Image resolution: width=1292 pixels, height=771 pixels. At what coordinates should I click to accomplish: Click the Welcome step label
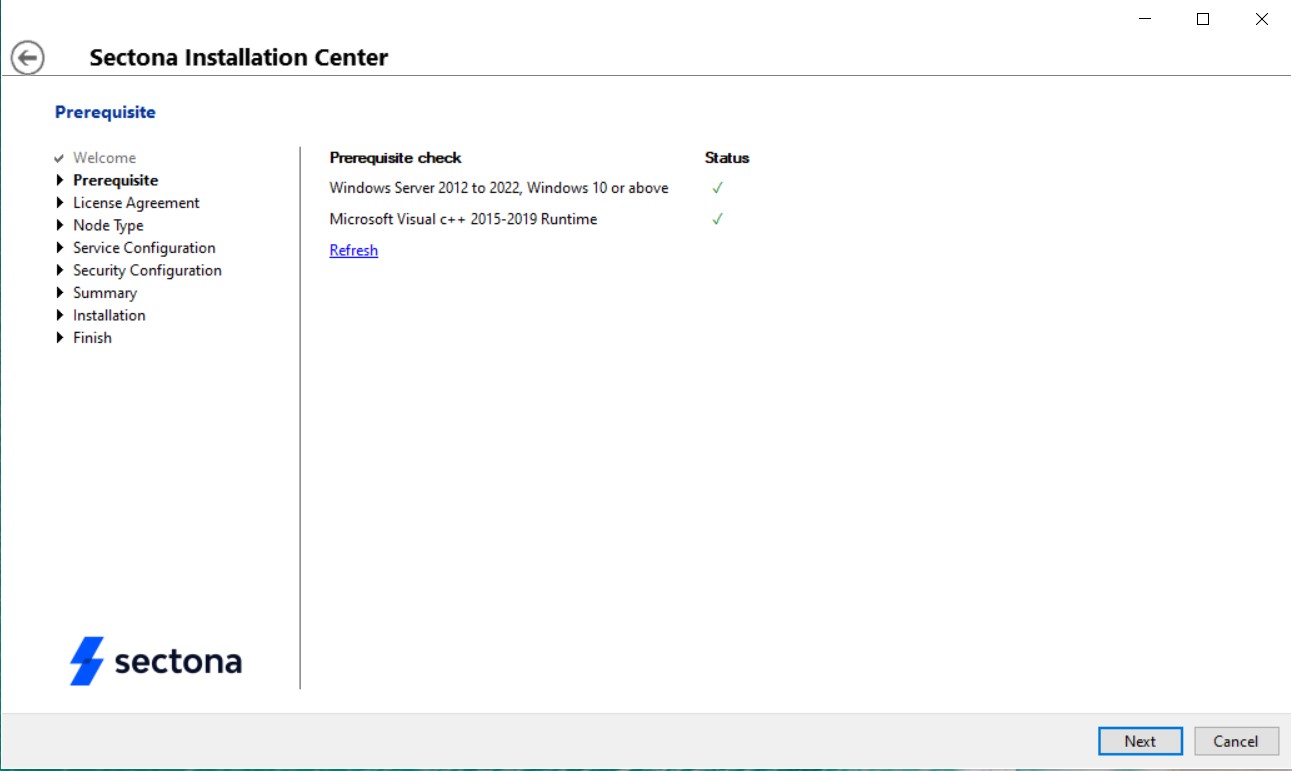click(x=104, y=158)
